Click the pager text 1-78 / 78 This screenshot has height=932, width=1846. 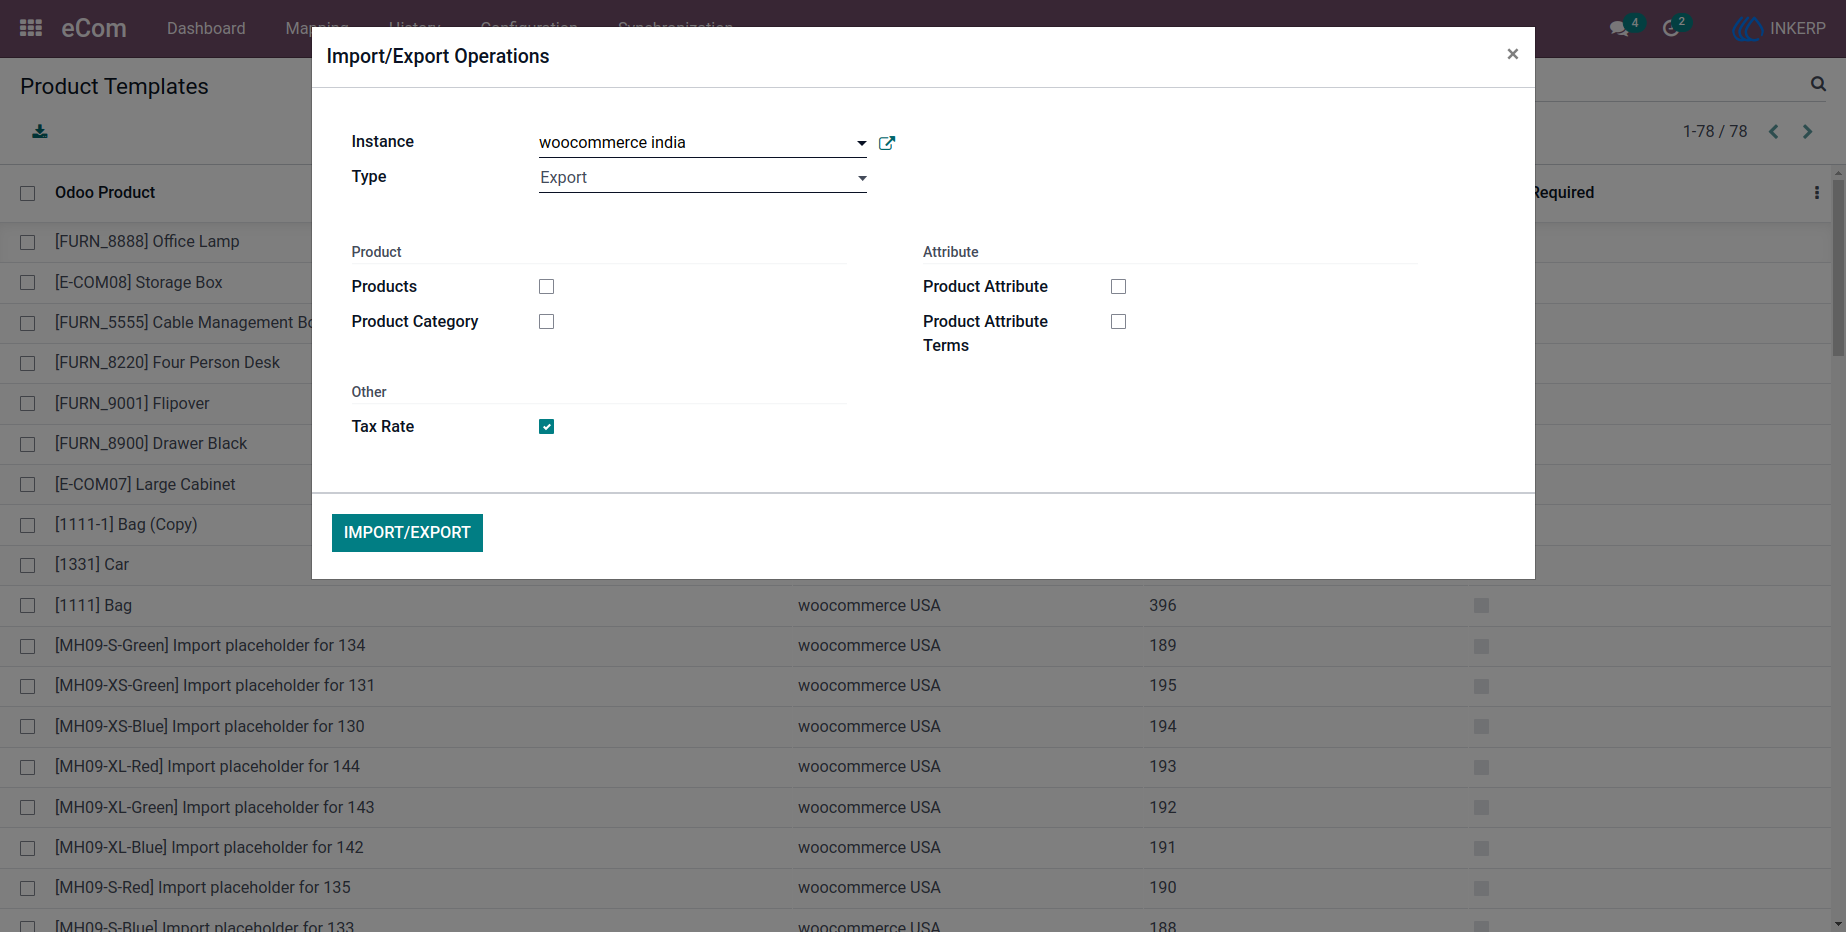click(1715, 131)
